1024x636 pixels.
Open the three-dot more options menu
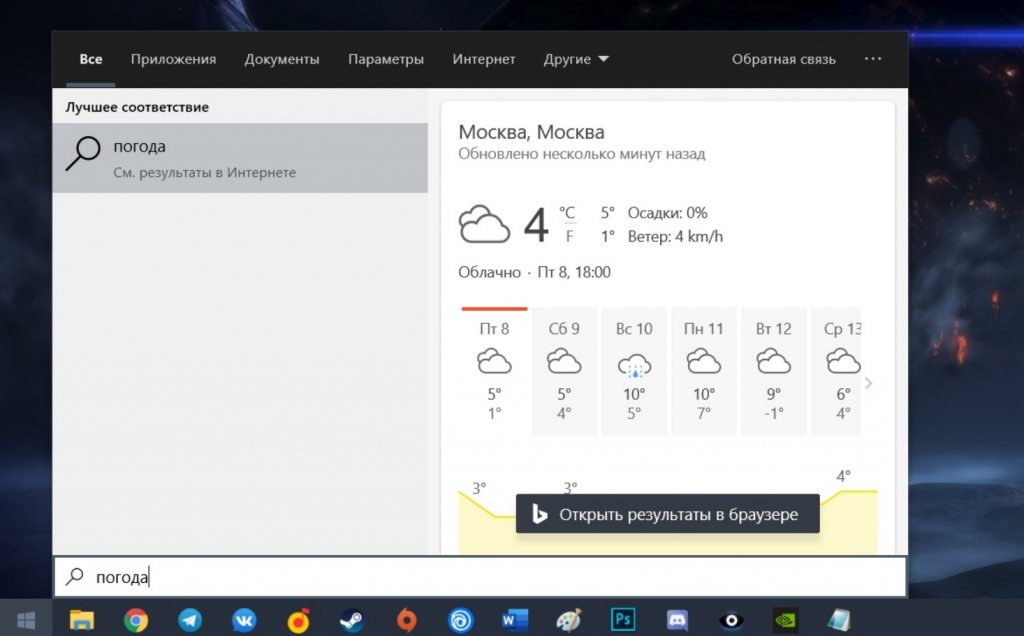(873, 60)
